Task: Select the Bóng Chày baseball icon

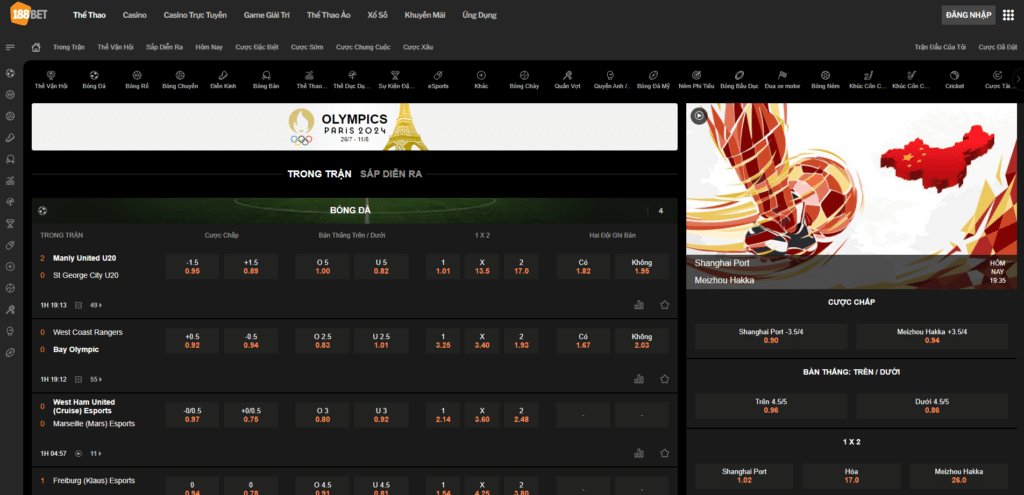Action: coord(524,80)
